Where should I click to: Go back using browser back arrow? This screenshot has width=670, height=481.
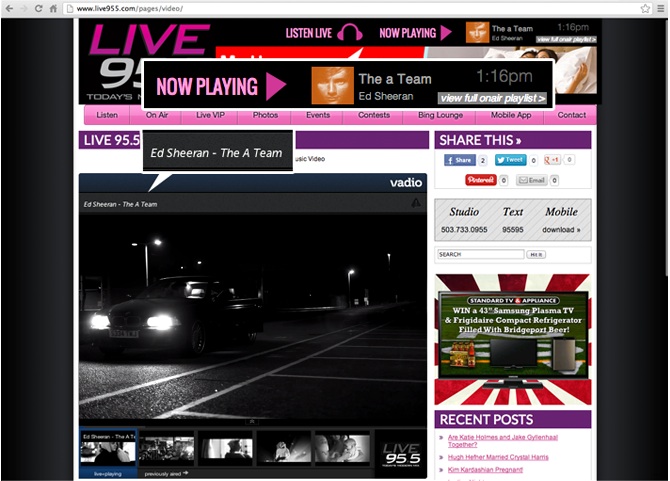point(9,8)
